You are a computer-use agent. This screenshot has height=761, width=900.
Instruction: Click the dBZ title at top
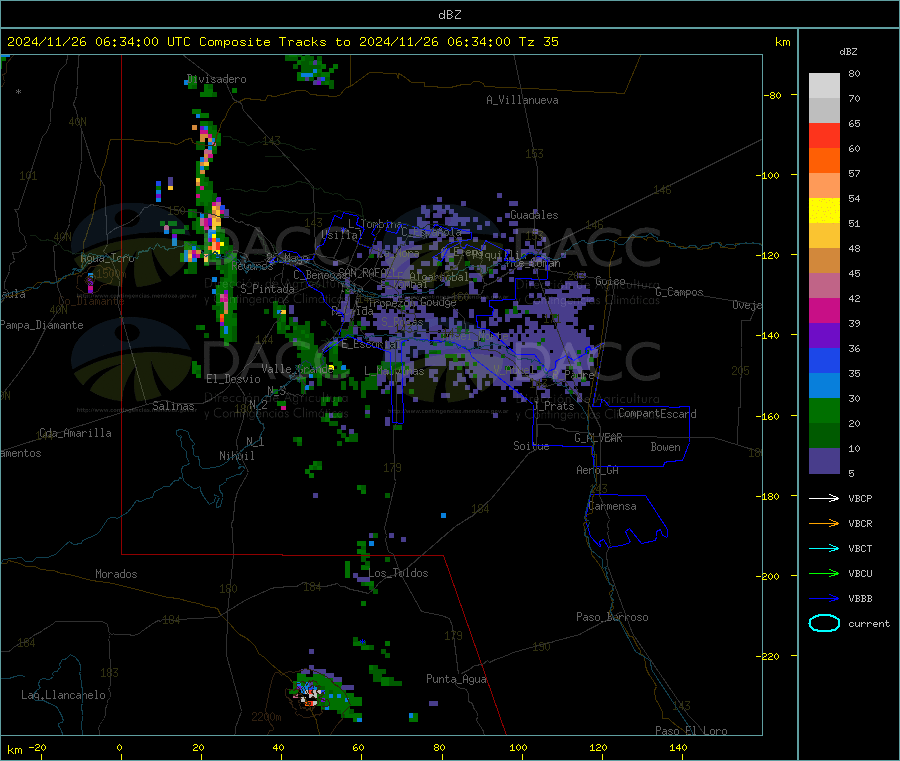pyautogui.click(x=449, y=15)
